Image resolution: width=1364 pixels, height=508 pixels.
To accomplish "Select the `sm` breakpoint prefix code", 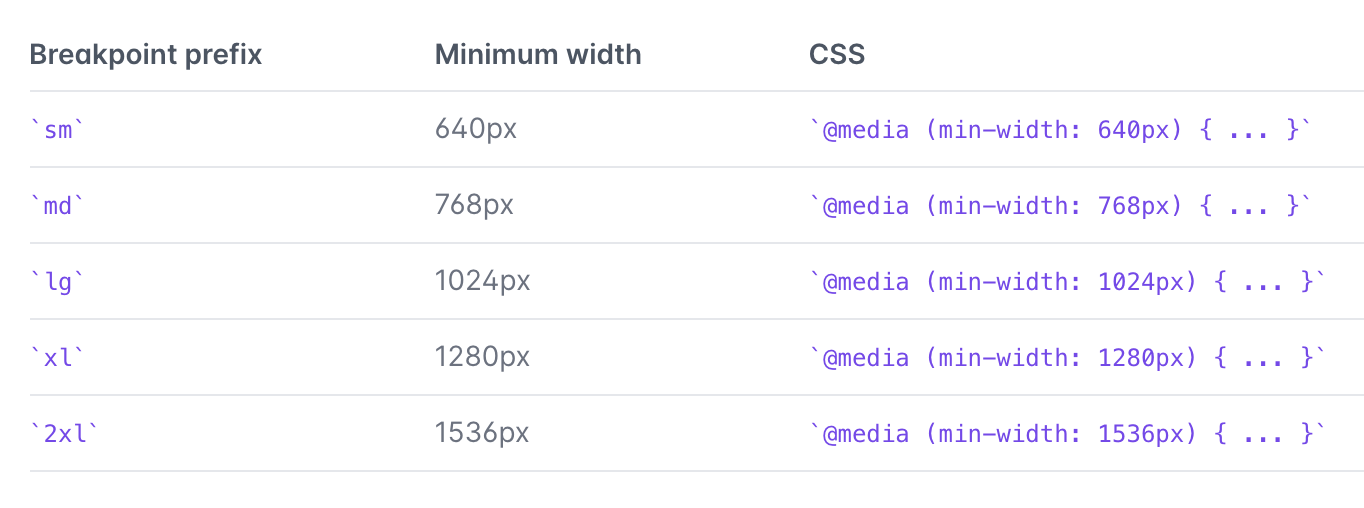I will point(59,130).
